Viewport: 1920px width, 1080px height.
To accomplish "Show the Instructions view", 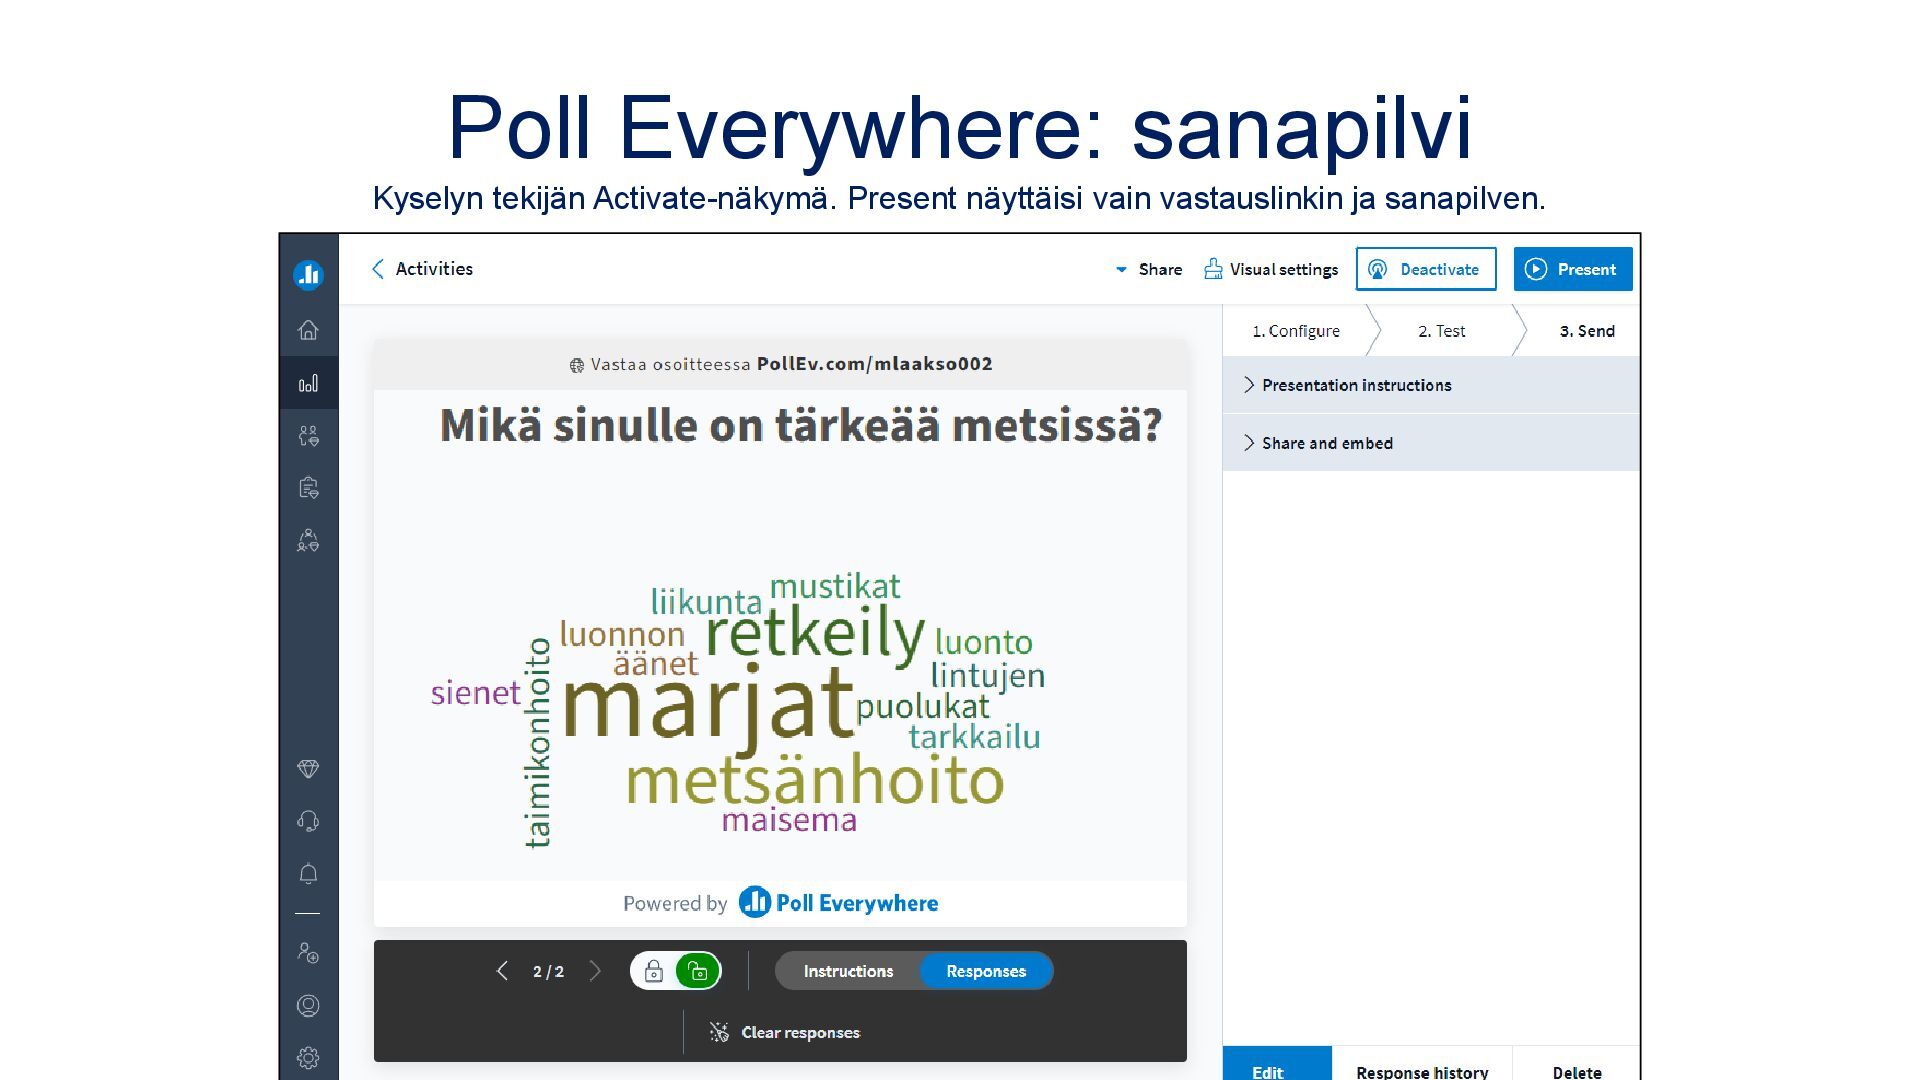I will pos(848,971).
